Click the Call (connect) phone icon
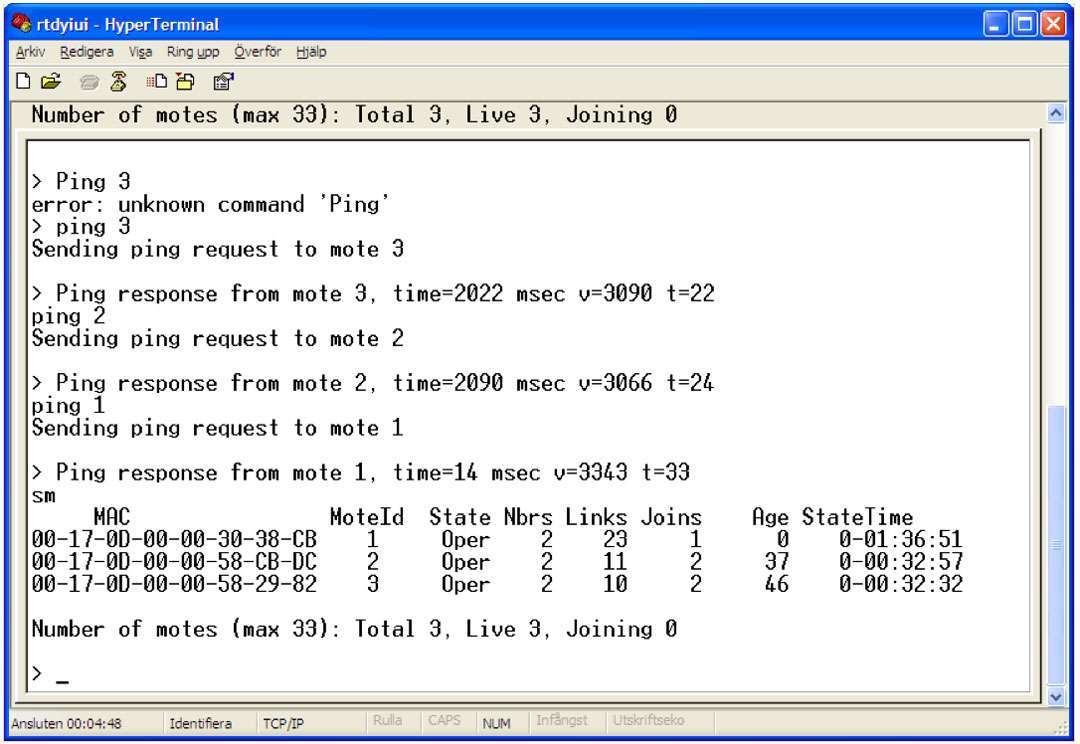 [x=89, y=83]
